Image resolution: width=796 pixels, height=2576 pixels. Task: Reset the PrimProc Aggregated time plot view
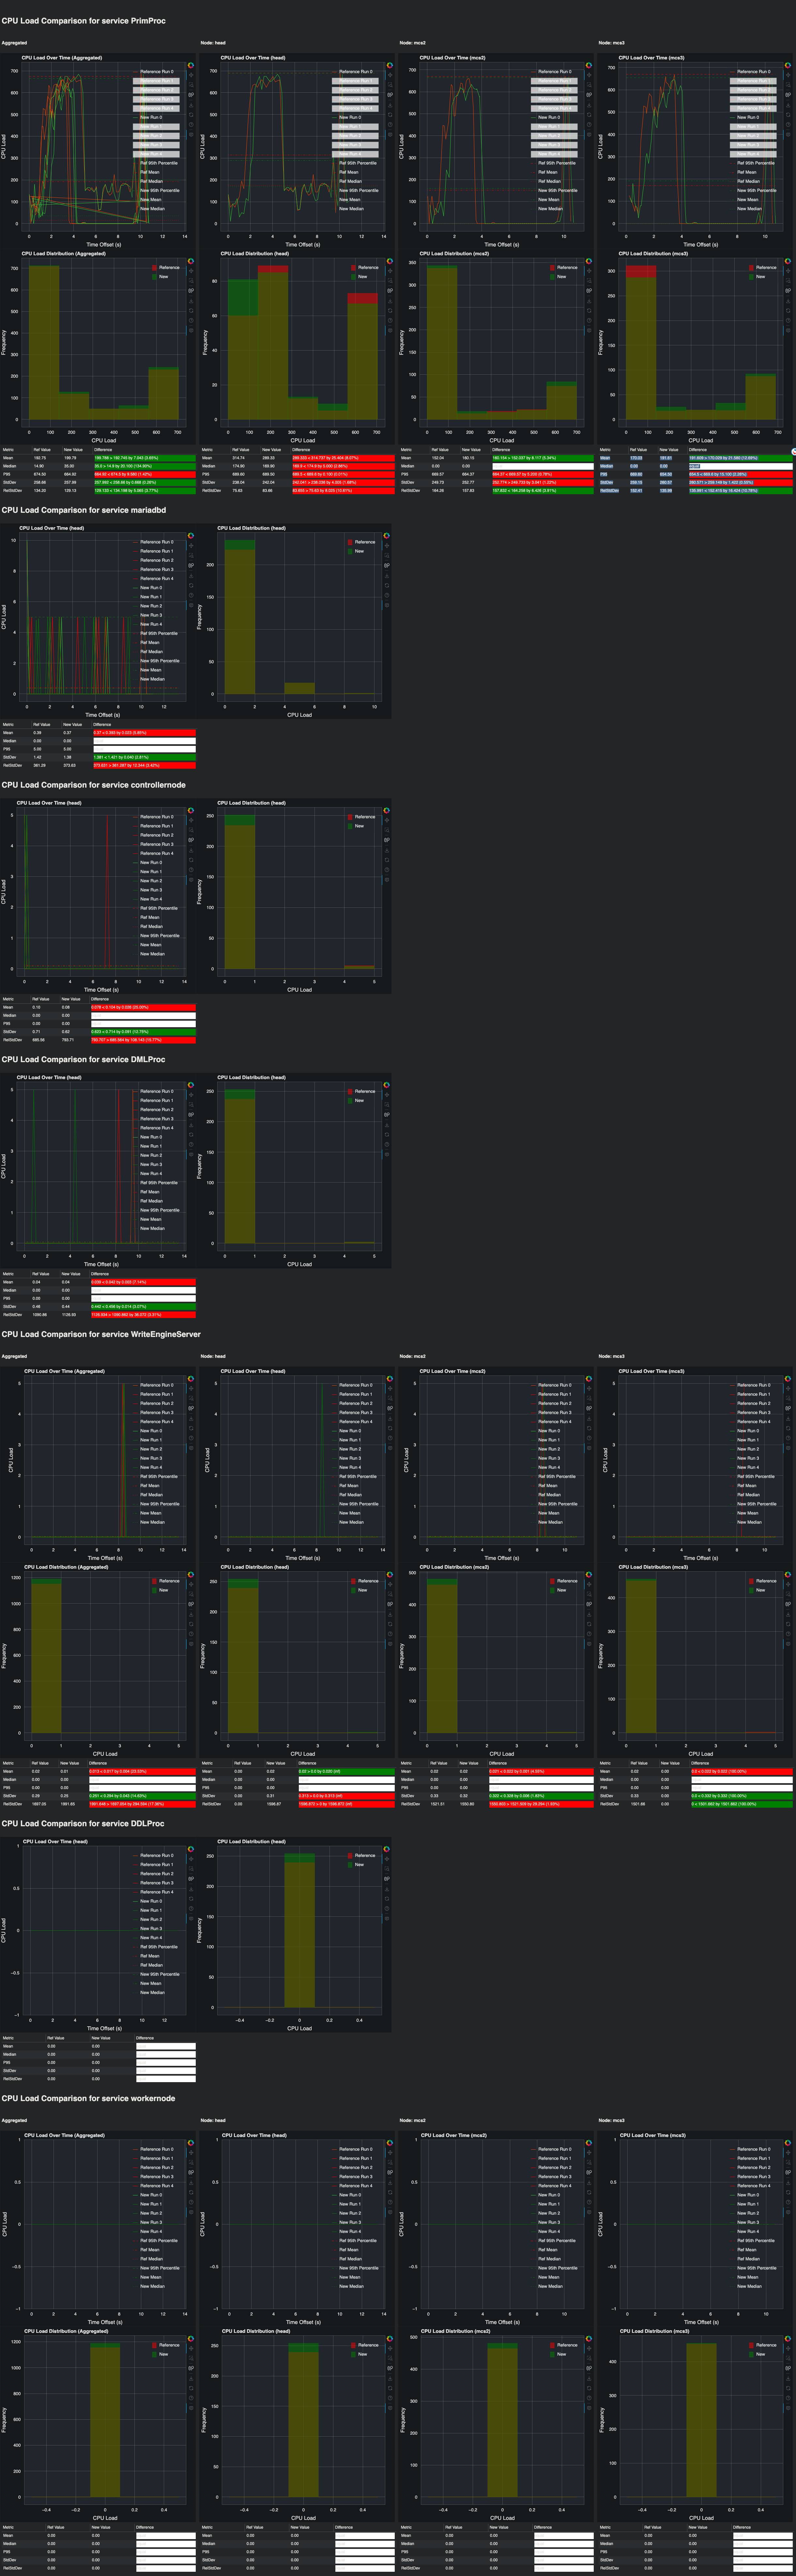point(191,115)
